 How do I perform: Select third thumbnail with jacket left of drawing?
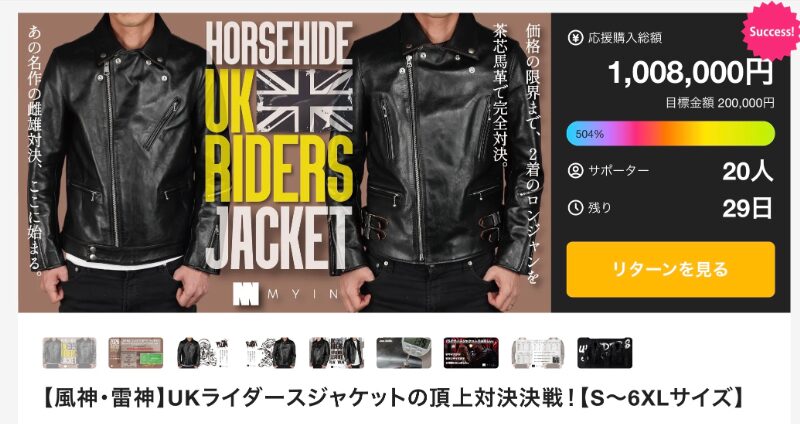(x=203, y=353)
